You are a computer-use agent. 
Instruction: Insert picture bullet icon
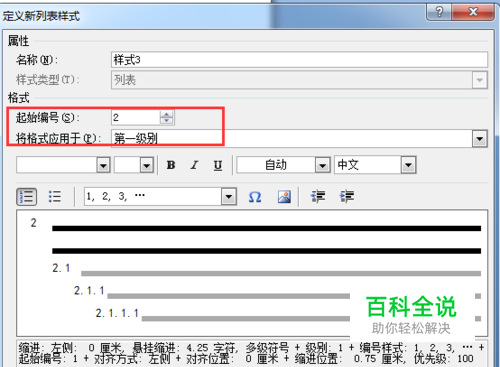point(284,197)
